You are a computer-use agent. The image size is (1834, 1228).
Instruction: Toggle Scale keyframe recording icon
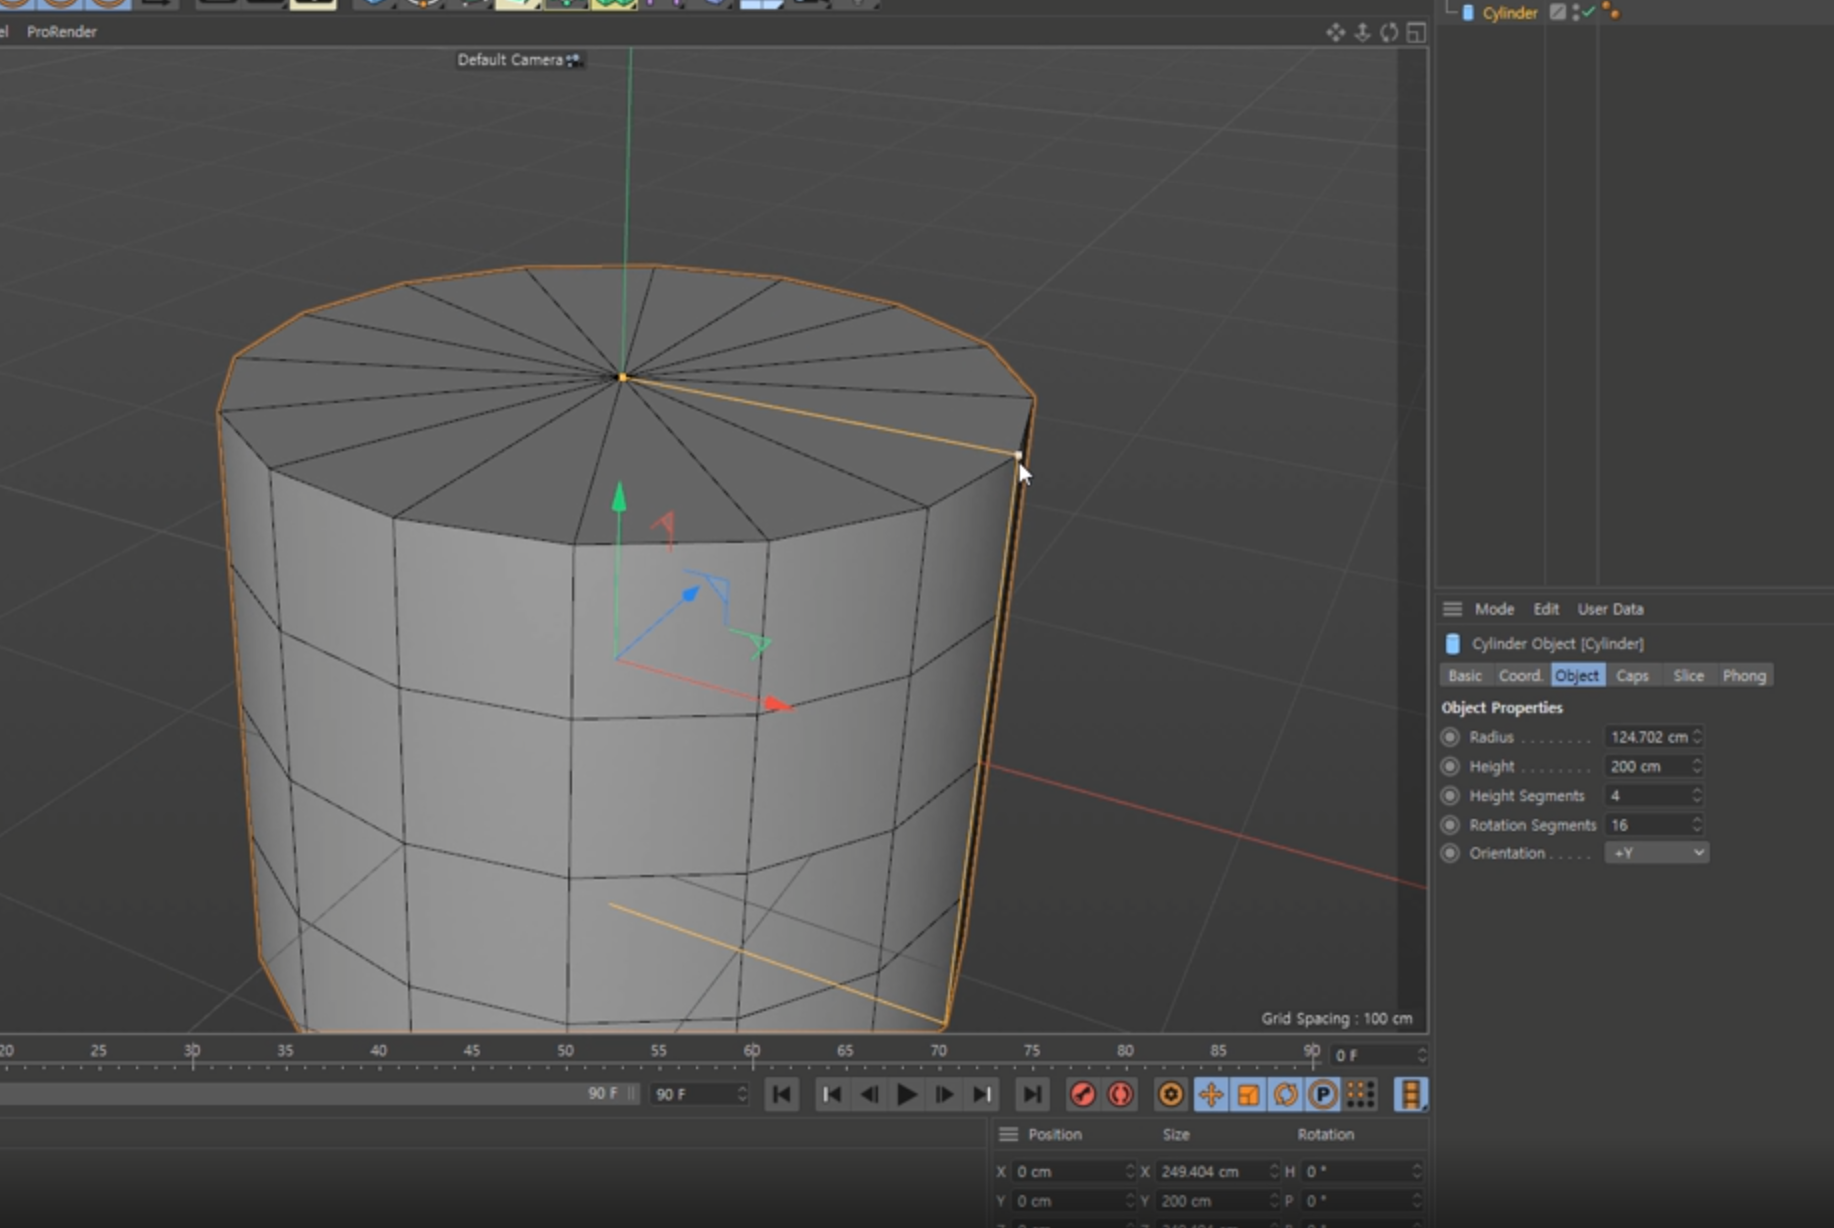click(x=1248, y=1095)
